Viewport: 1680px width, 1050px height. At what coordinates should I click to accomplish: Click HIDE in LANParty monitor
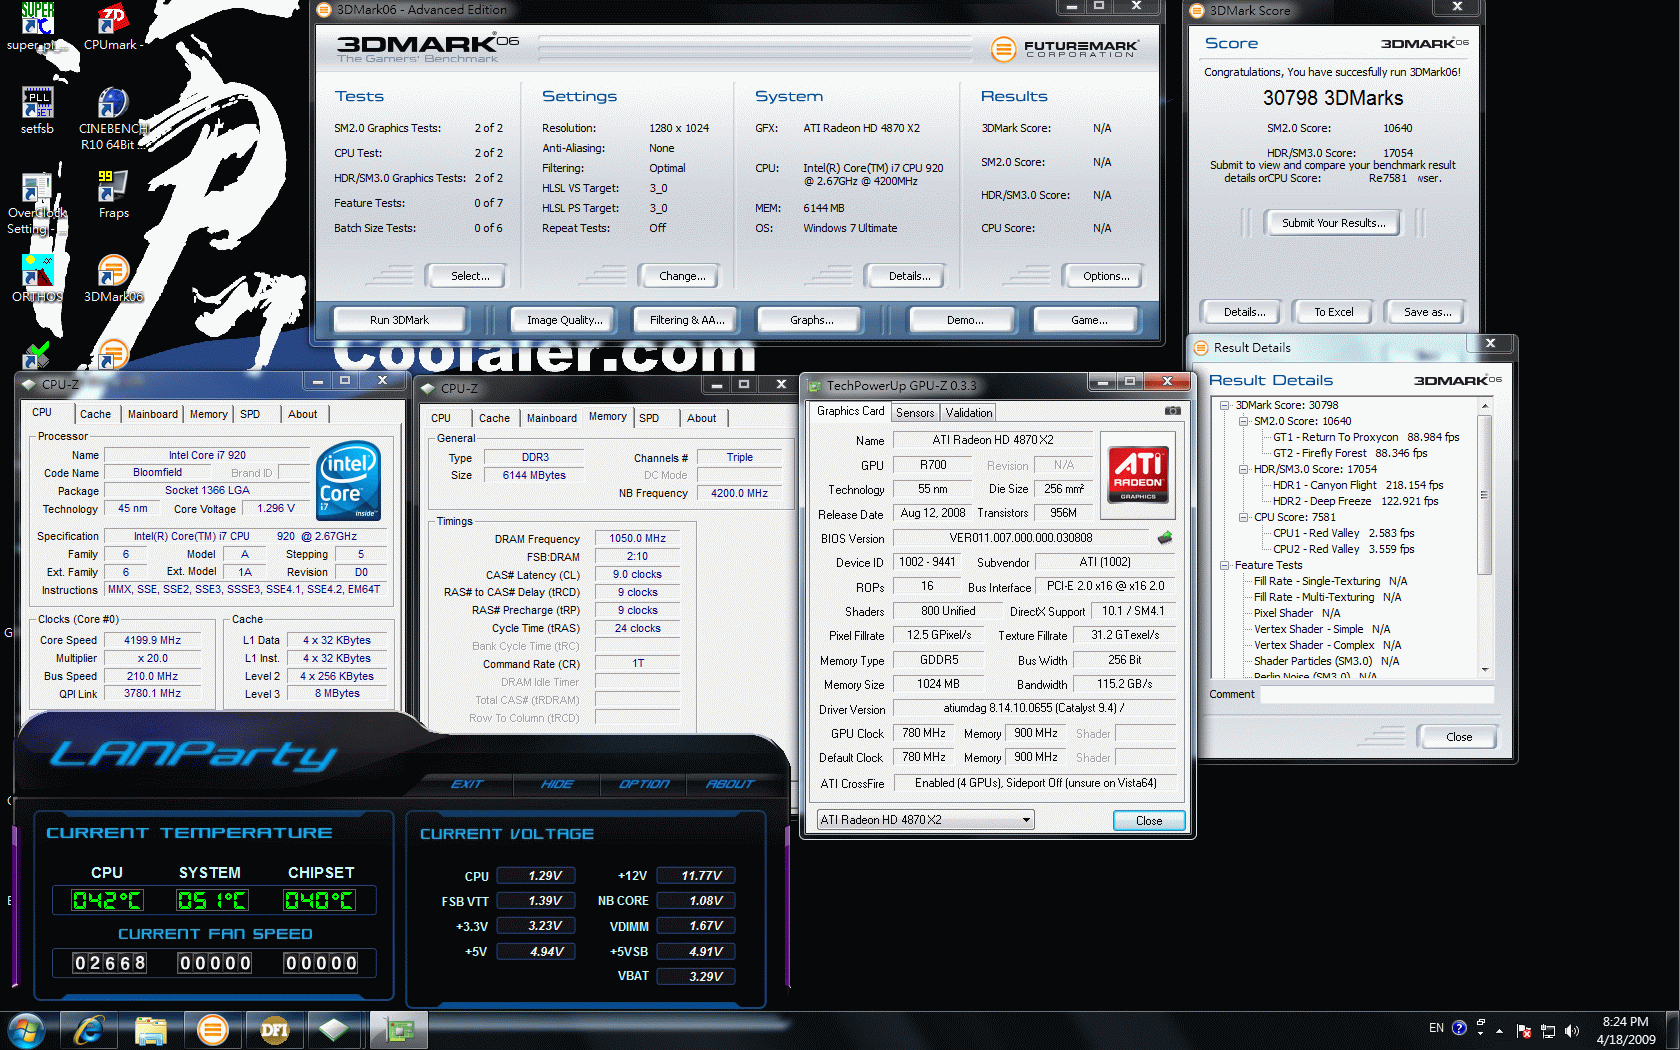[557, 784]
